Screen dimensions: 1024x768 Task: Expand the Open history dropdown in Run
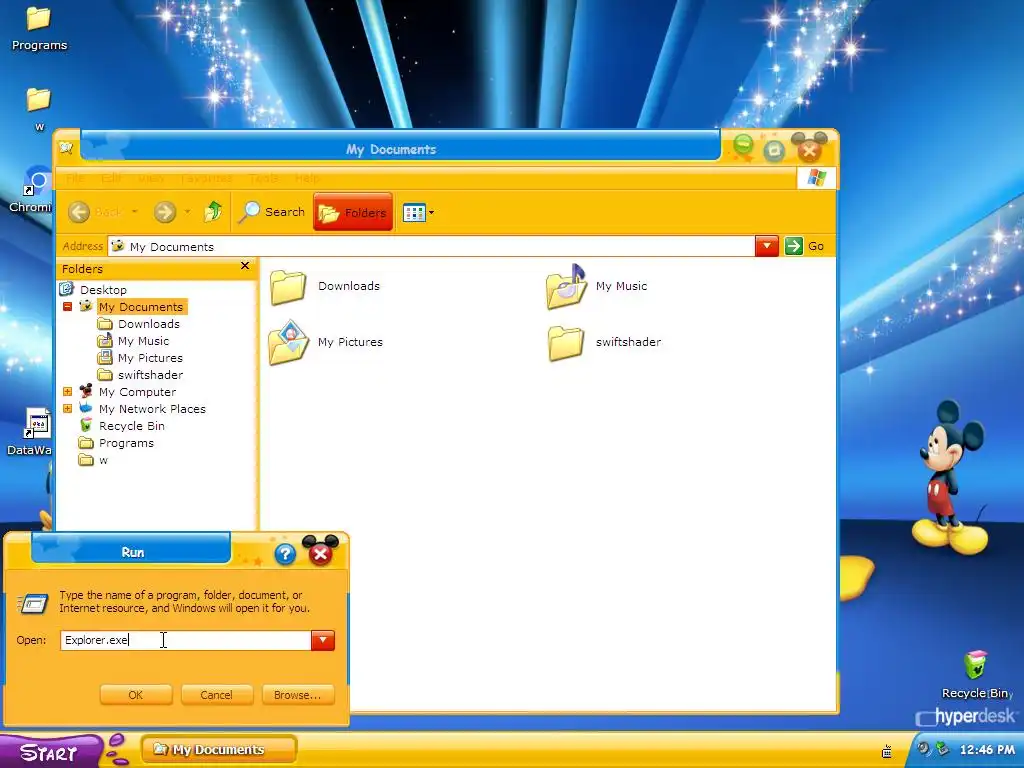323,640
